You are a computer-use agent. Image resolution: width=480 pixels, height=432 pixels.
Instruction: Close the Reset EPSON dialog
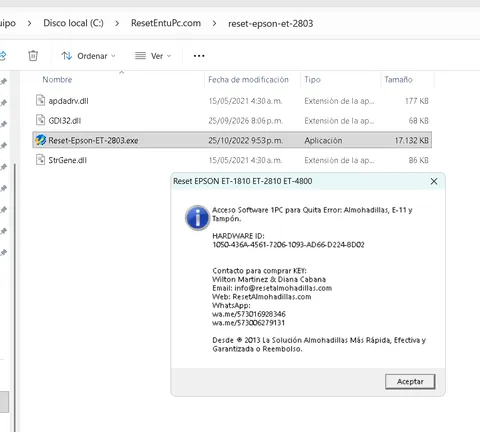(x=434, y=181)
